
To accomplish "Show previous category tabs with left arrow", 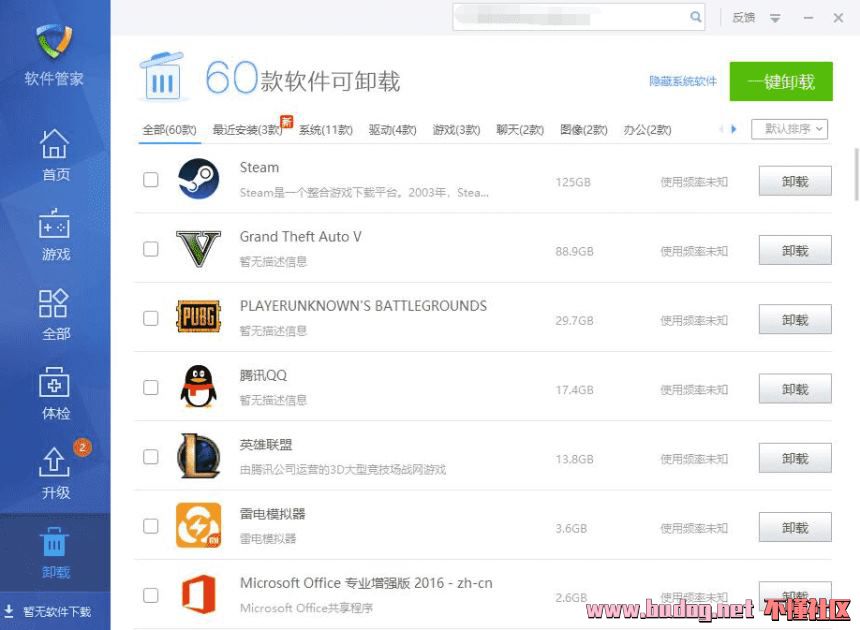I will pos(721,129).
